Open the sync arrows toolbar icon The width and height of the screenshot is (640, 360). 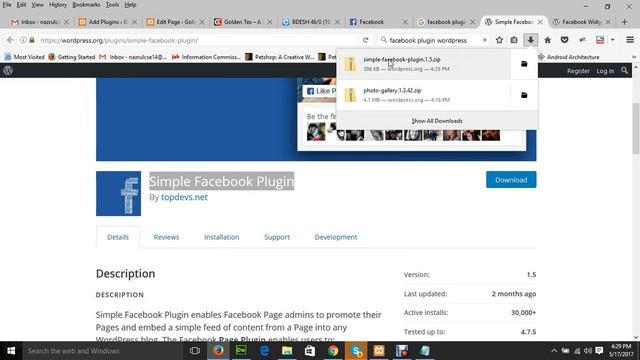(x=582, y=40)
